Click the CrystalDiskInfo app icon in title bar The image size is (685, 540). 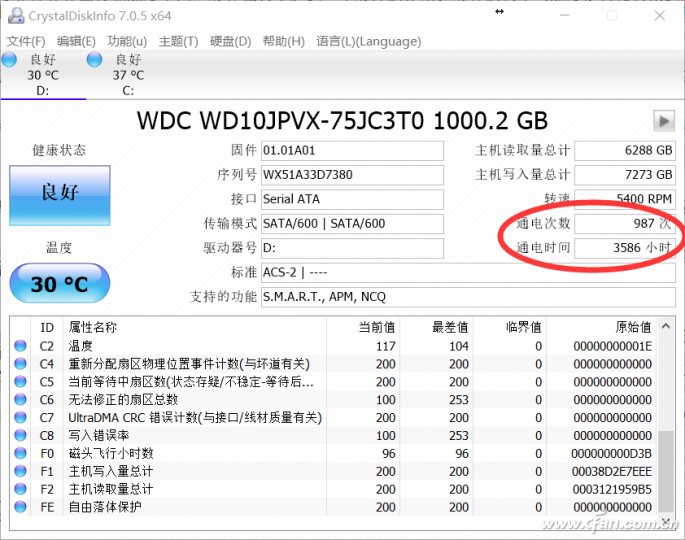(16, 16)
